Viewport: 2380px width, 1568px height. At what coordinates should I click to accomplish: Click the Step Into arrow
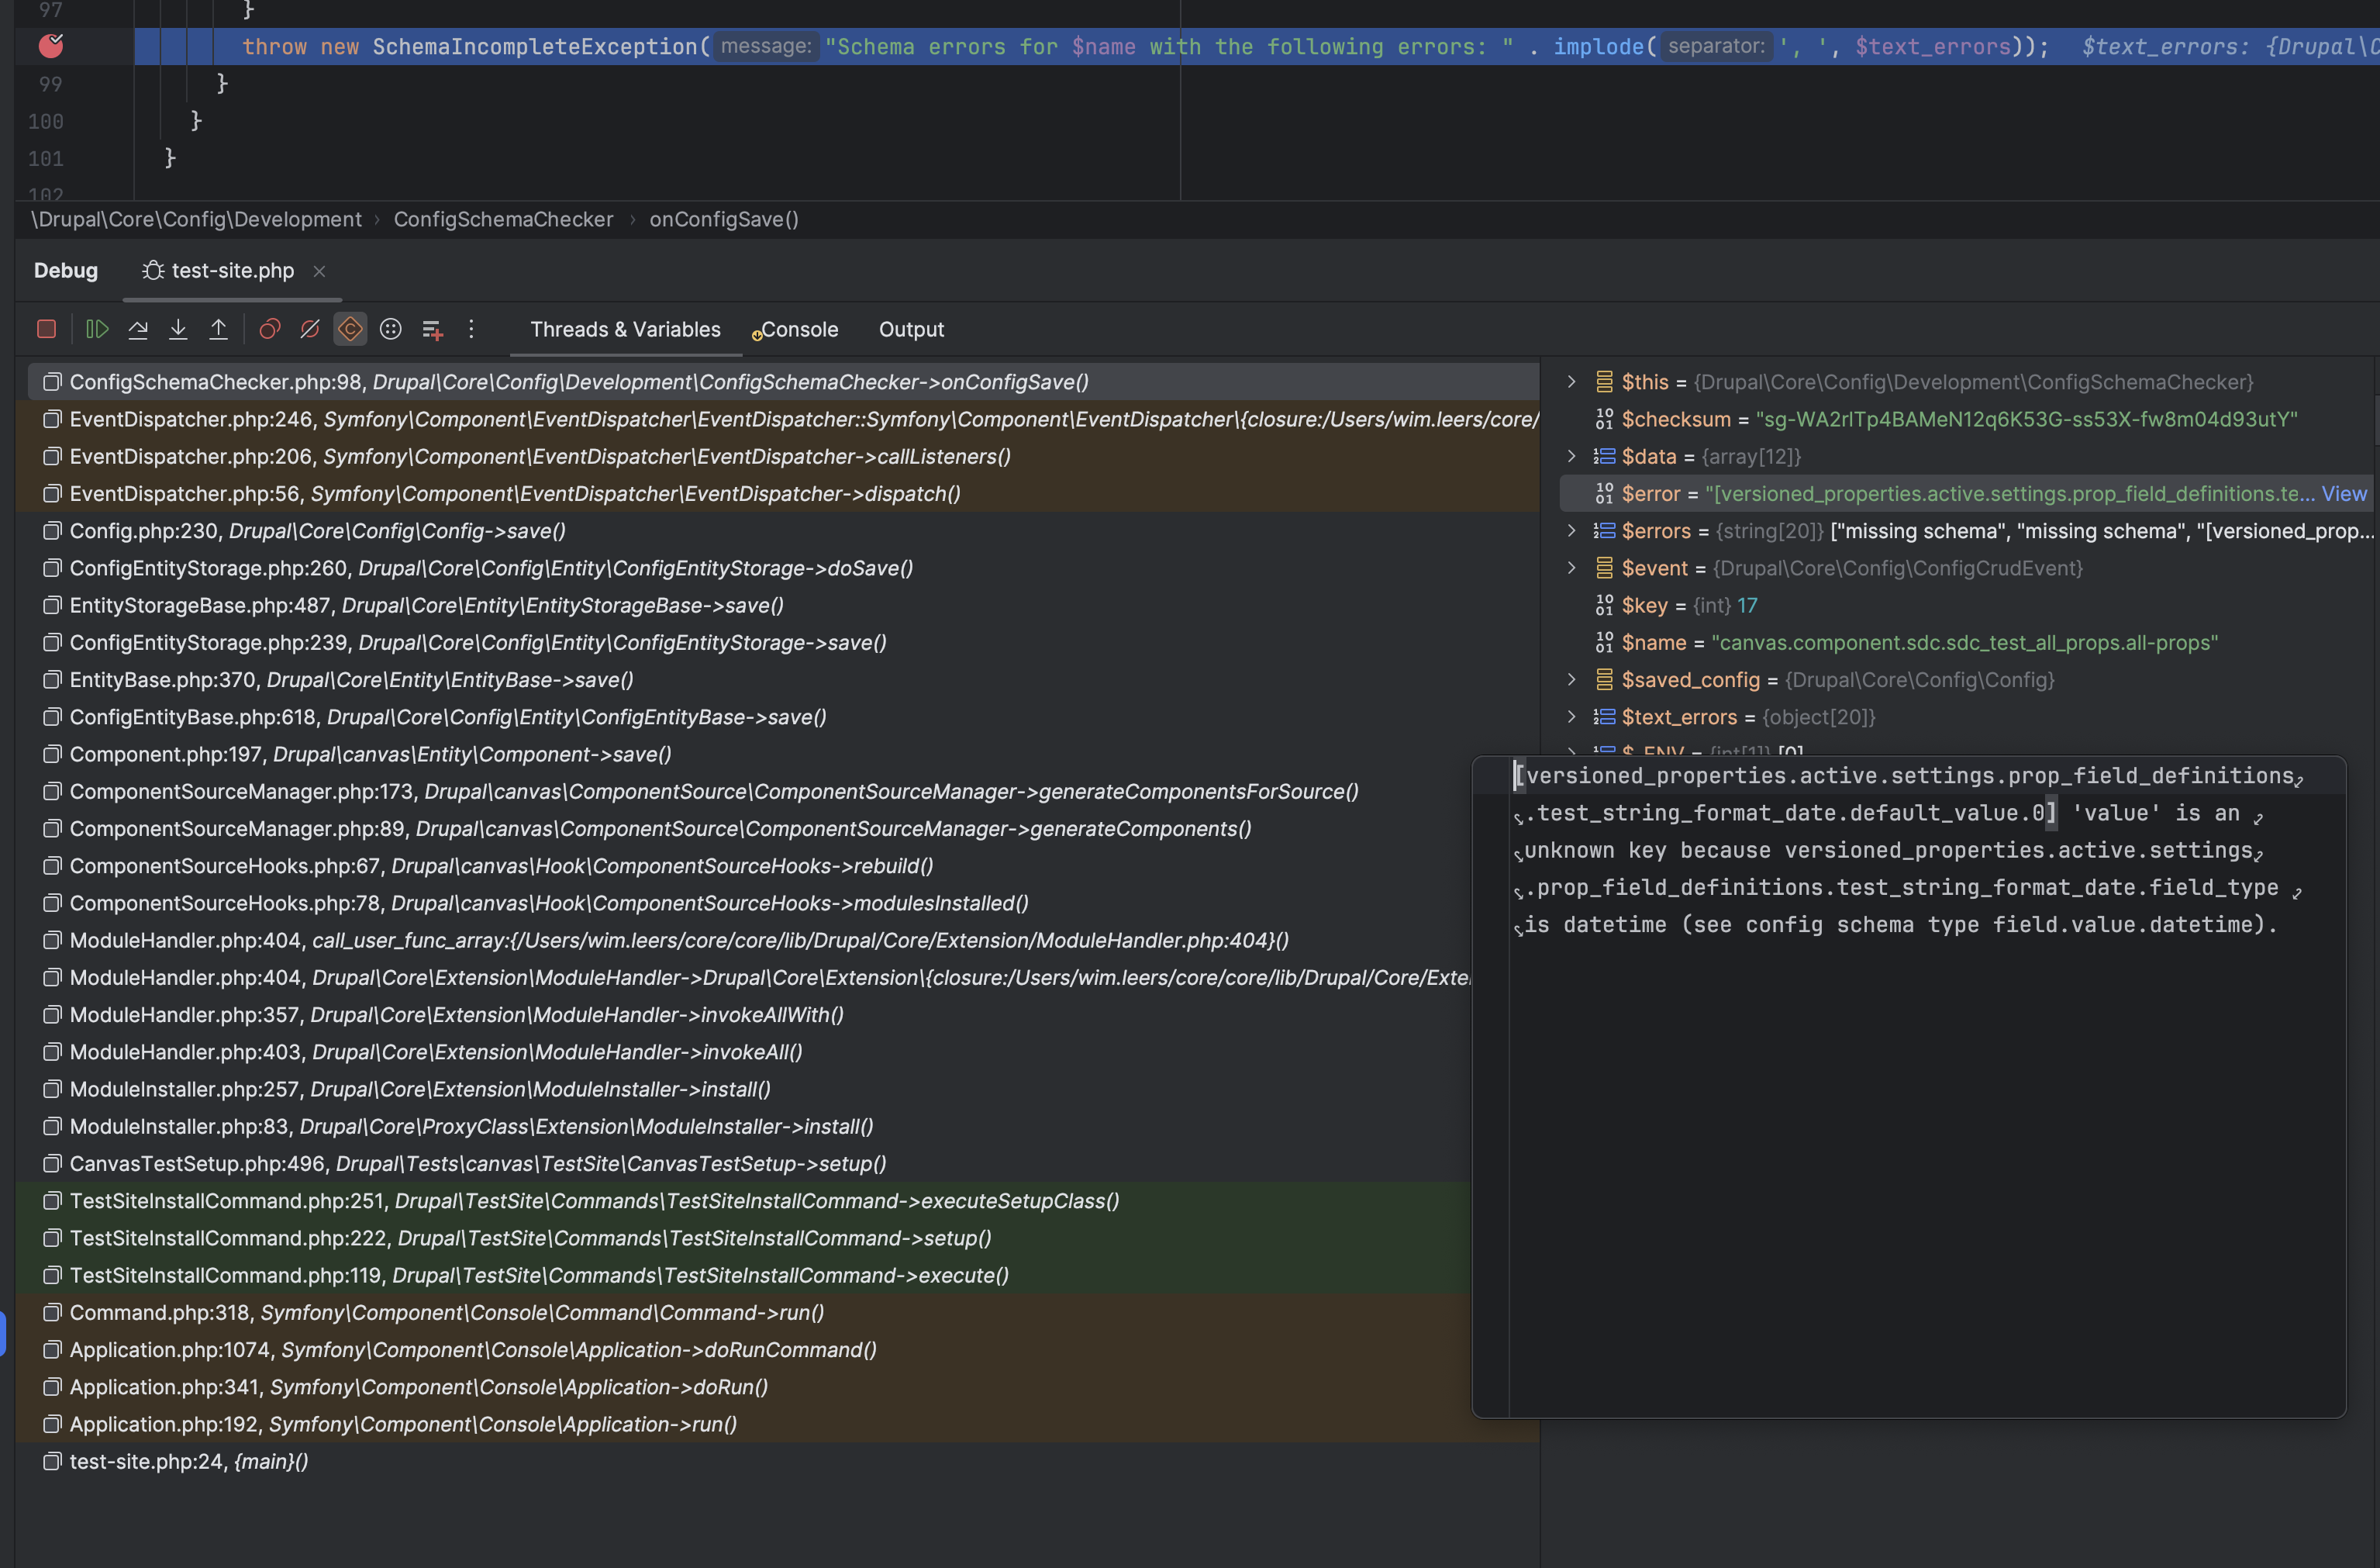point(178,329)
